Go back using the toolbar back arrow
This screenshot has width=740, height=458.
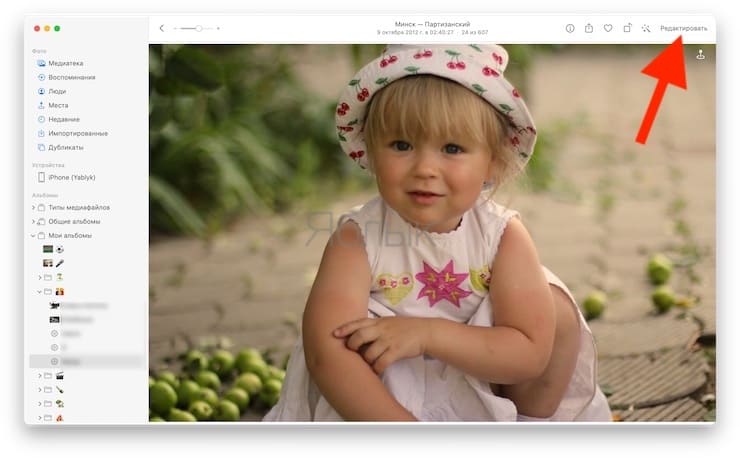[162, 28]
